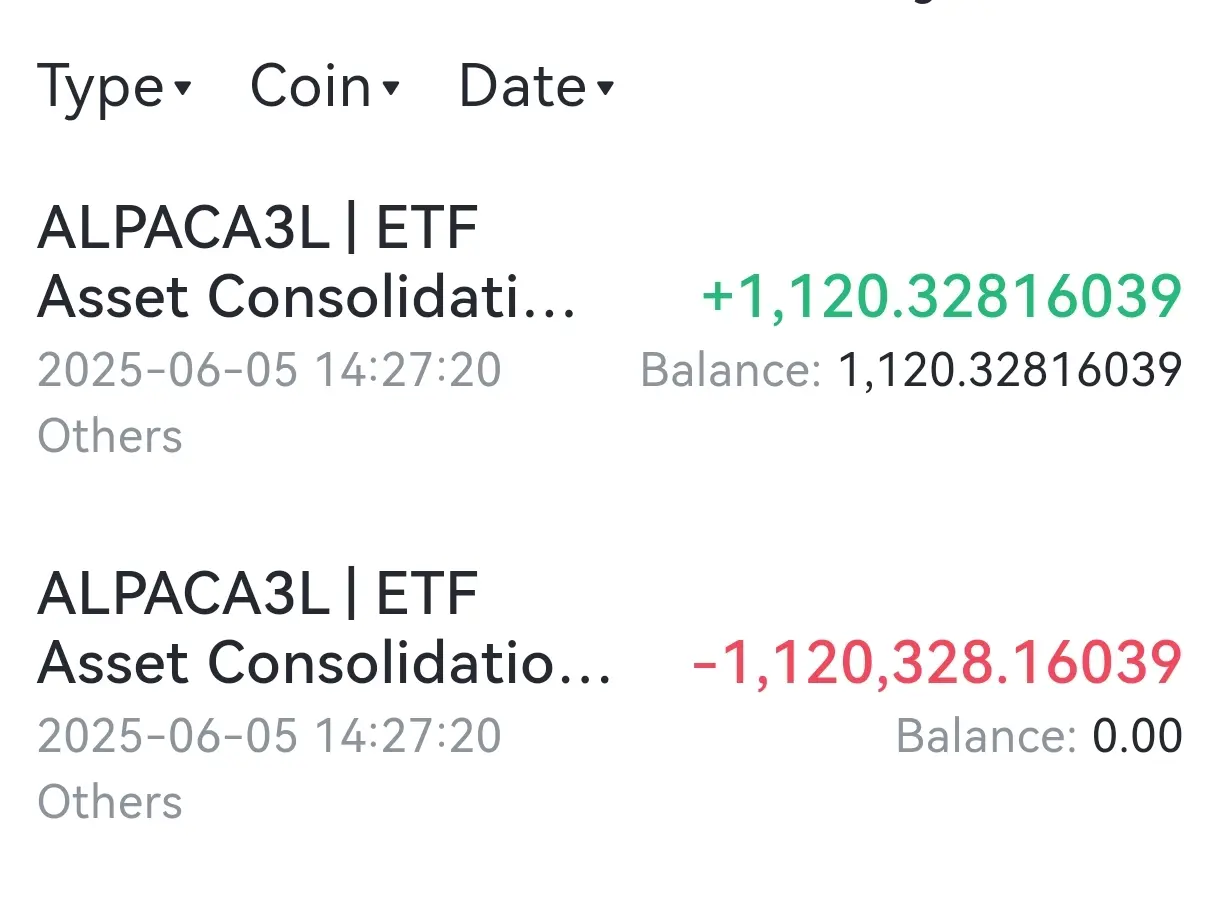This screenshot has width=1220, height=907.
Task: Click the red -1,120,328.16039 amount
Action: click(936, 663)
